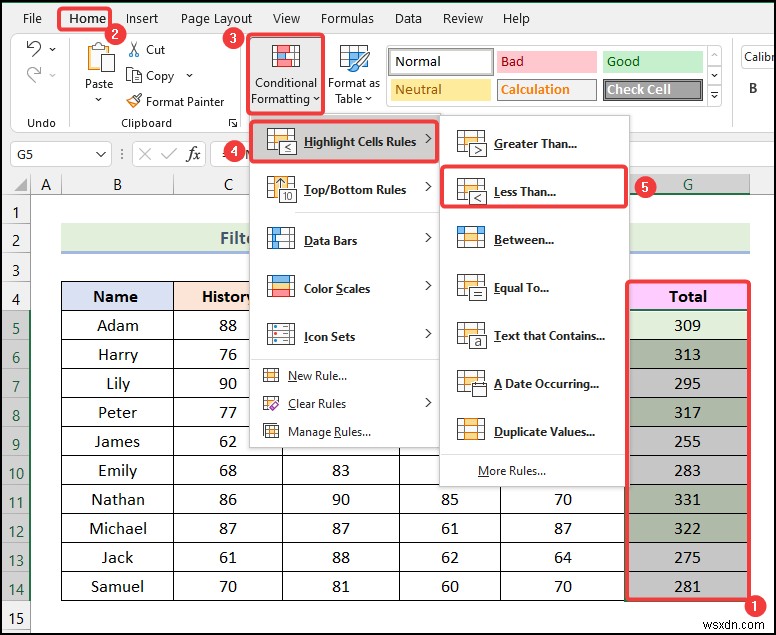Screen dimensions: 776x635
Task: Open the Formulas tab
Action: point(347,19)
